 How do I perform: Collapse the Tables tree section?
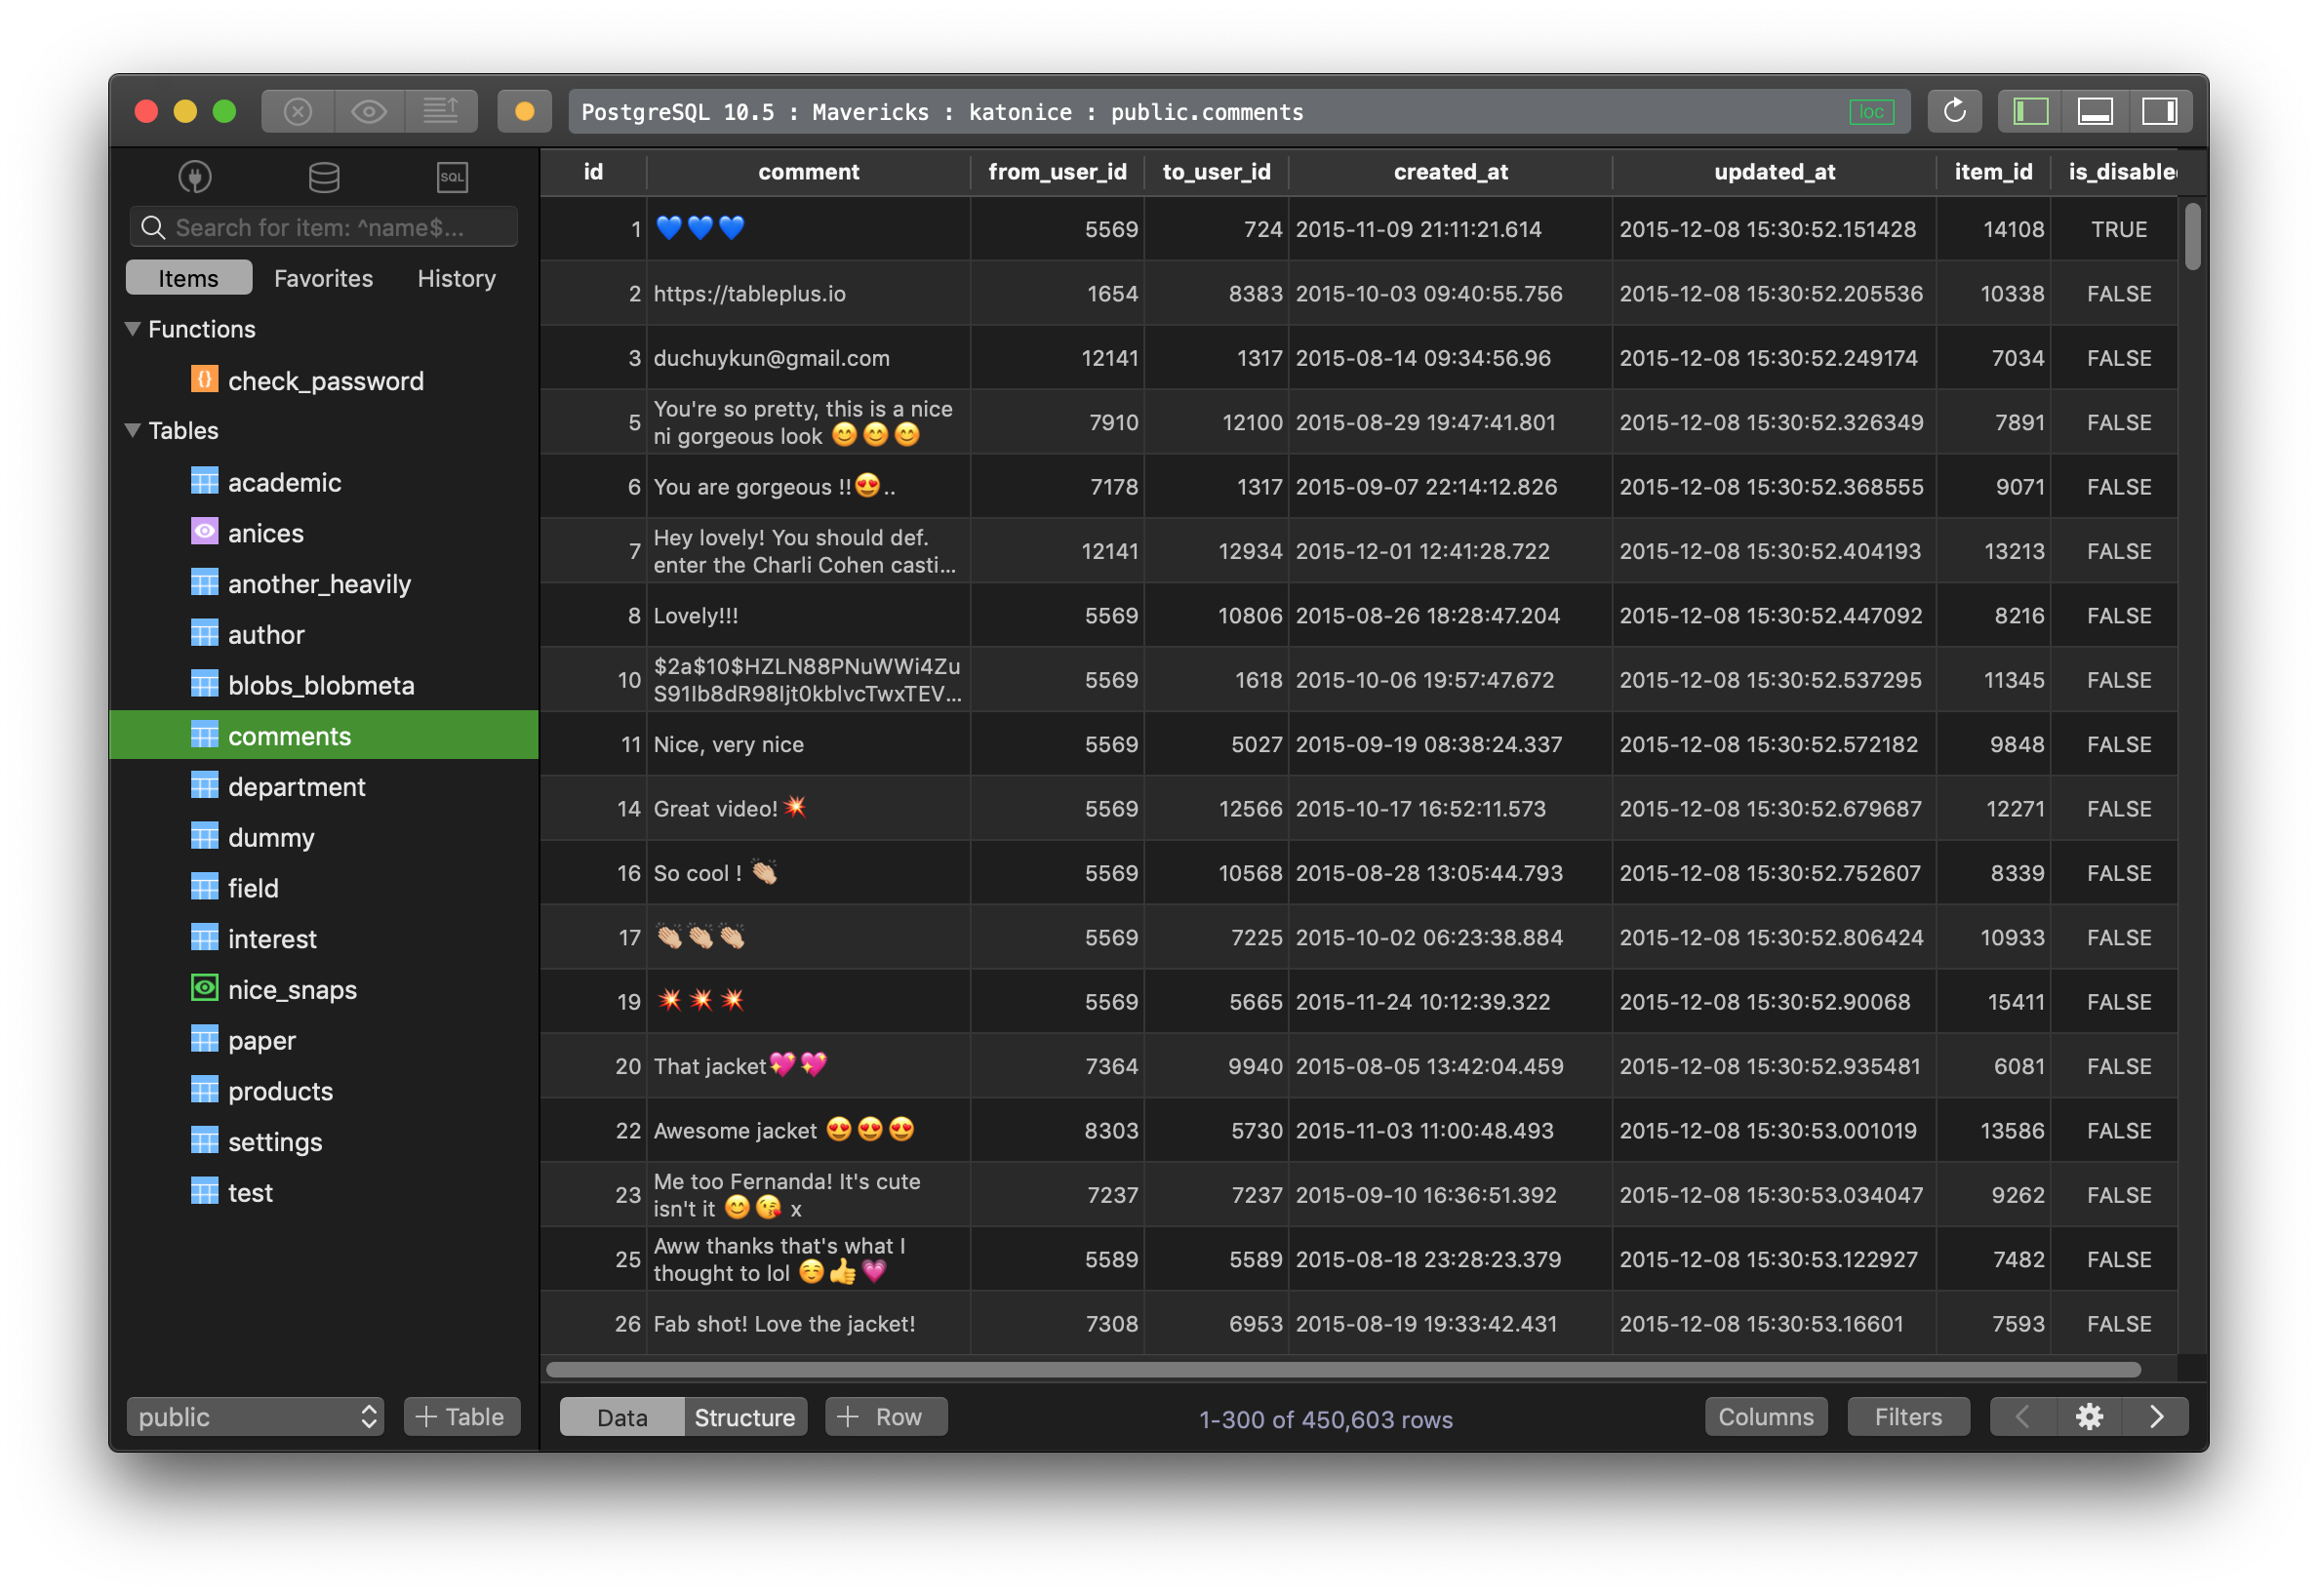click(131, 430)
